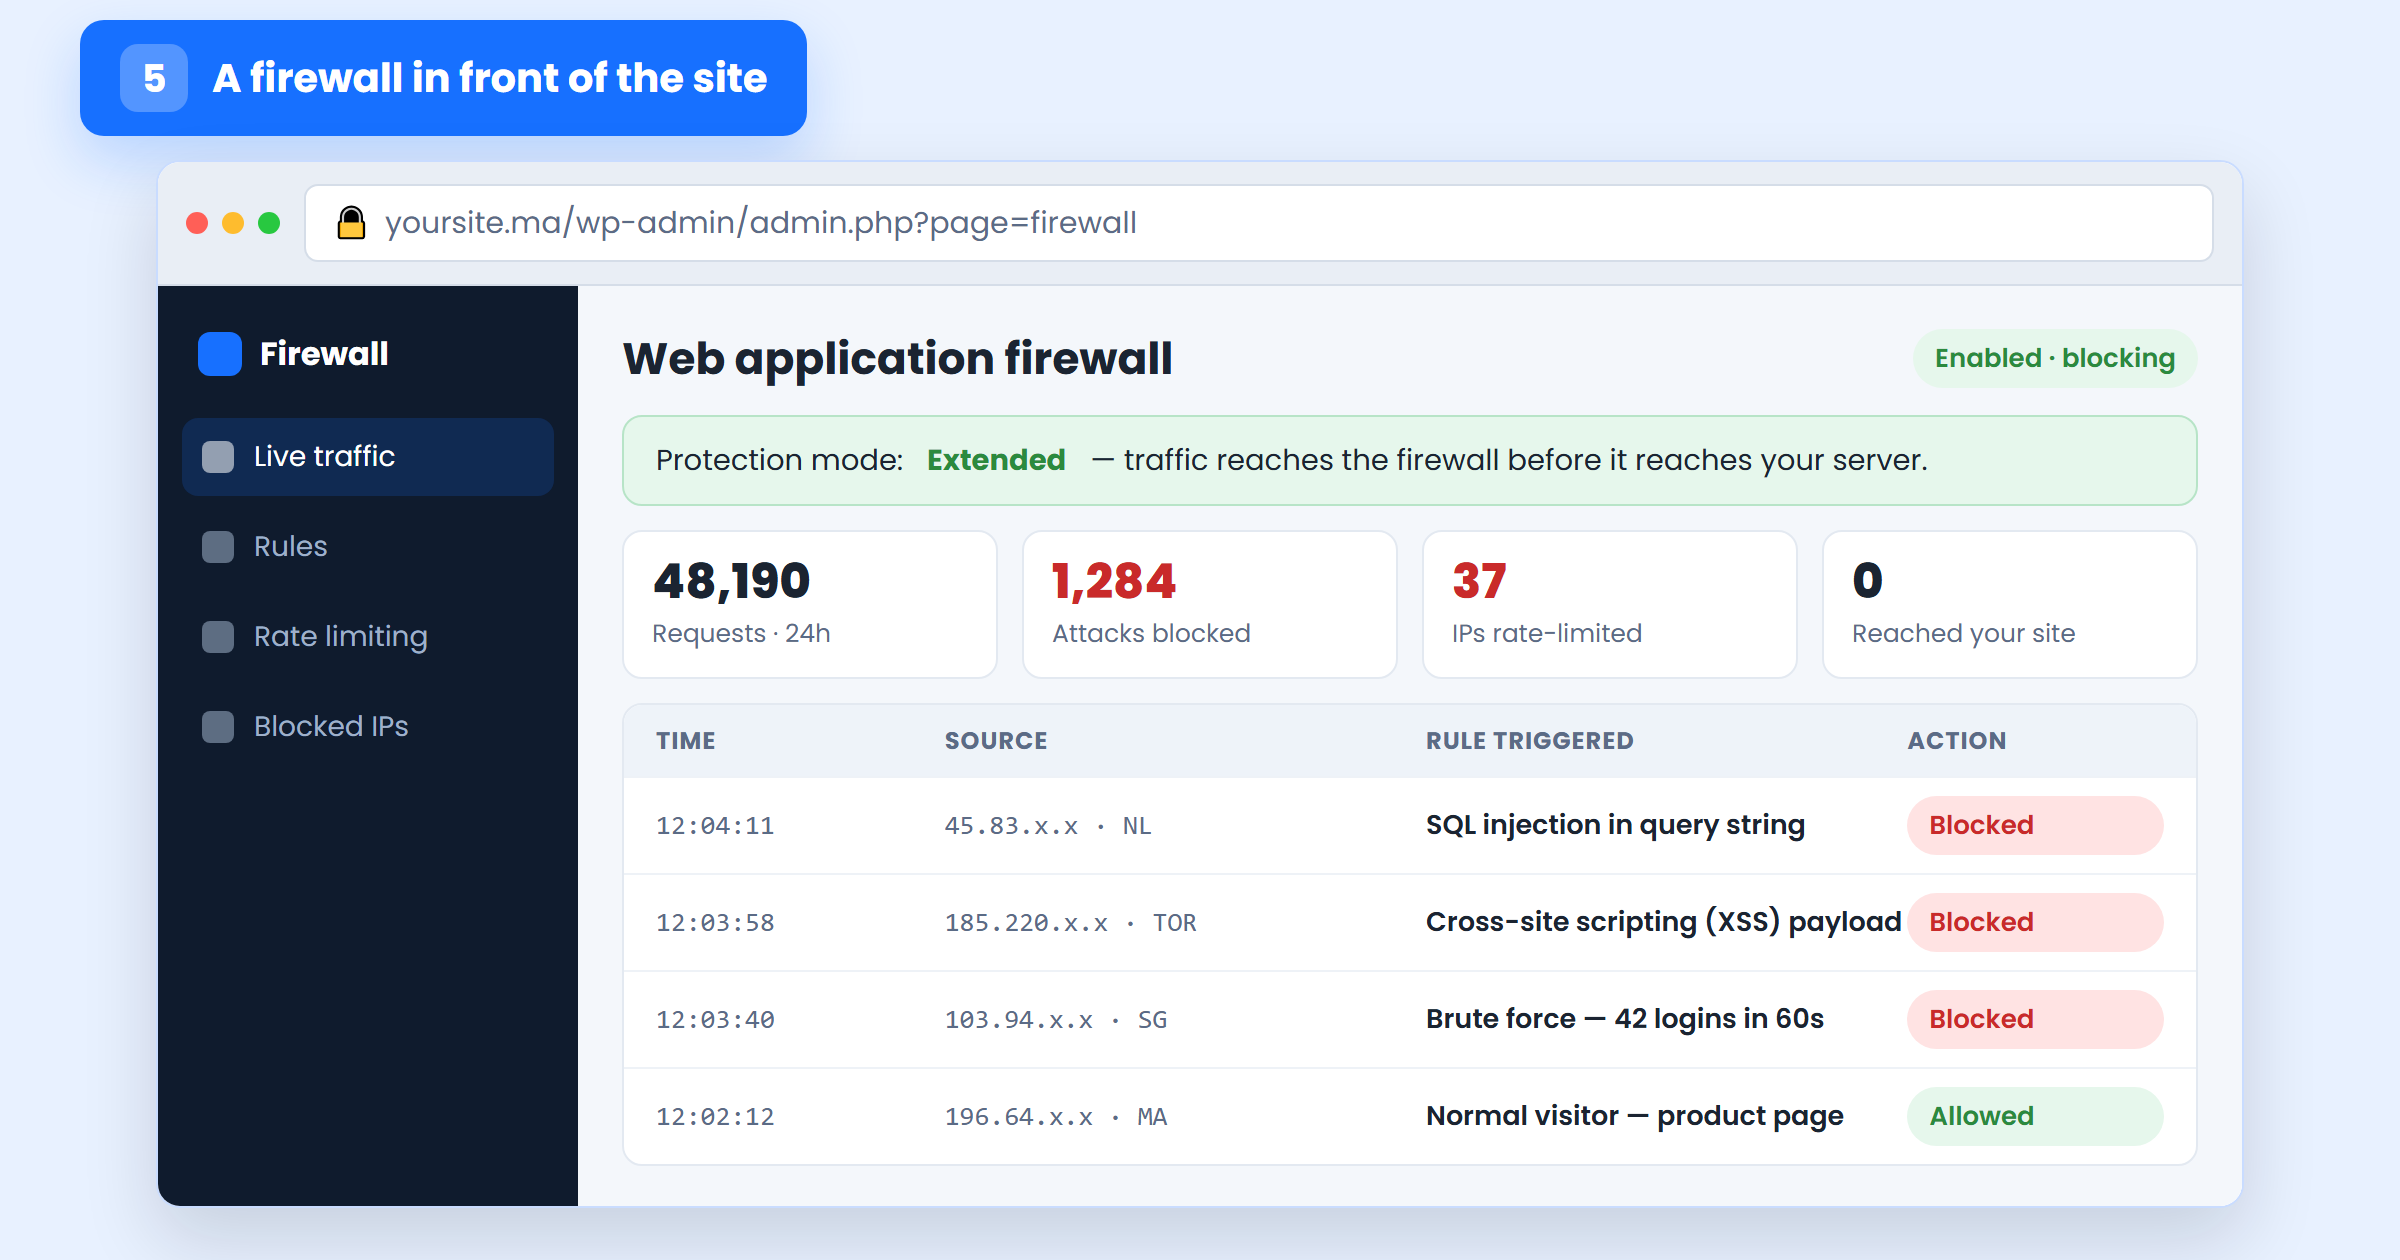The height and width of the screenshot is (1260, 2400).
Task: Click the padlock icon in address bar
Action: pyautogui.click(x=351, y=222)
